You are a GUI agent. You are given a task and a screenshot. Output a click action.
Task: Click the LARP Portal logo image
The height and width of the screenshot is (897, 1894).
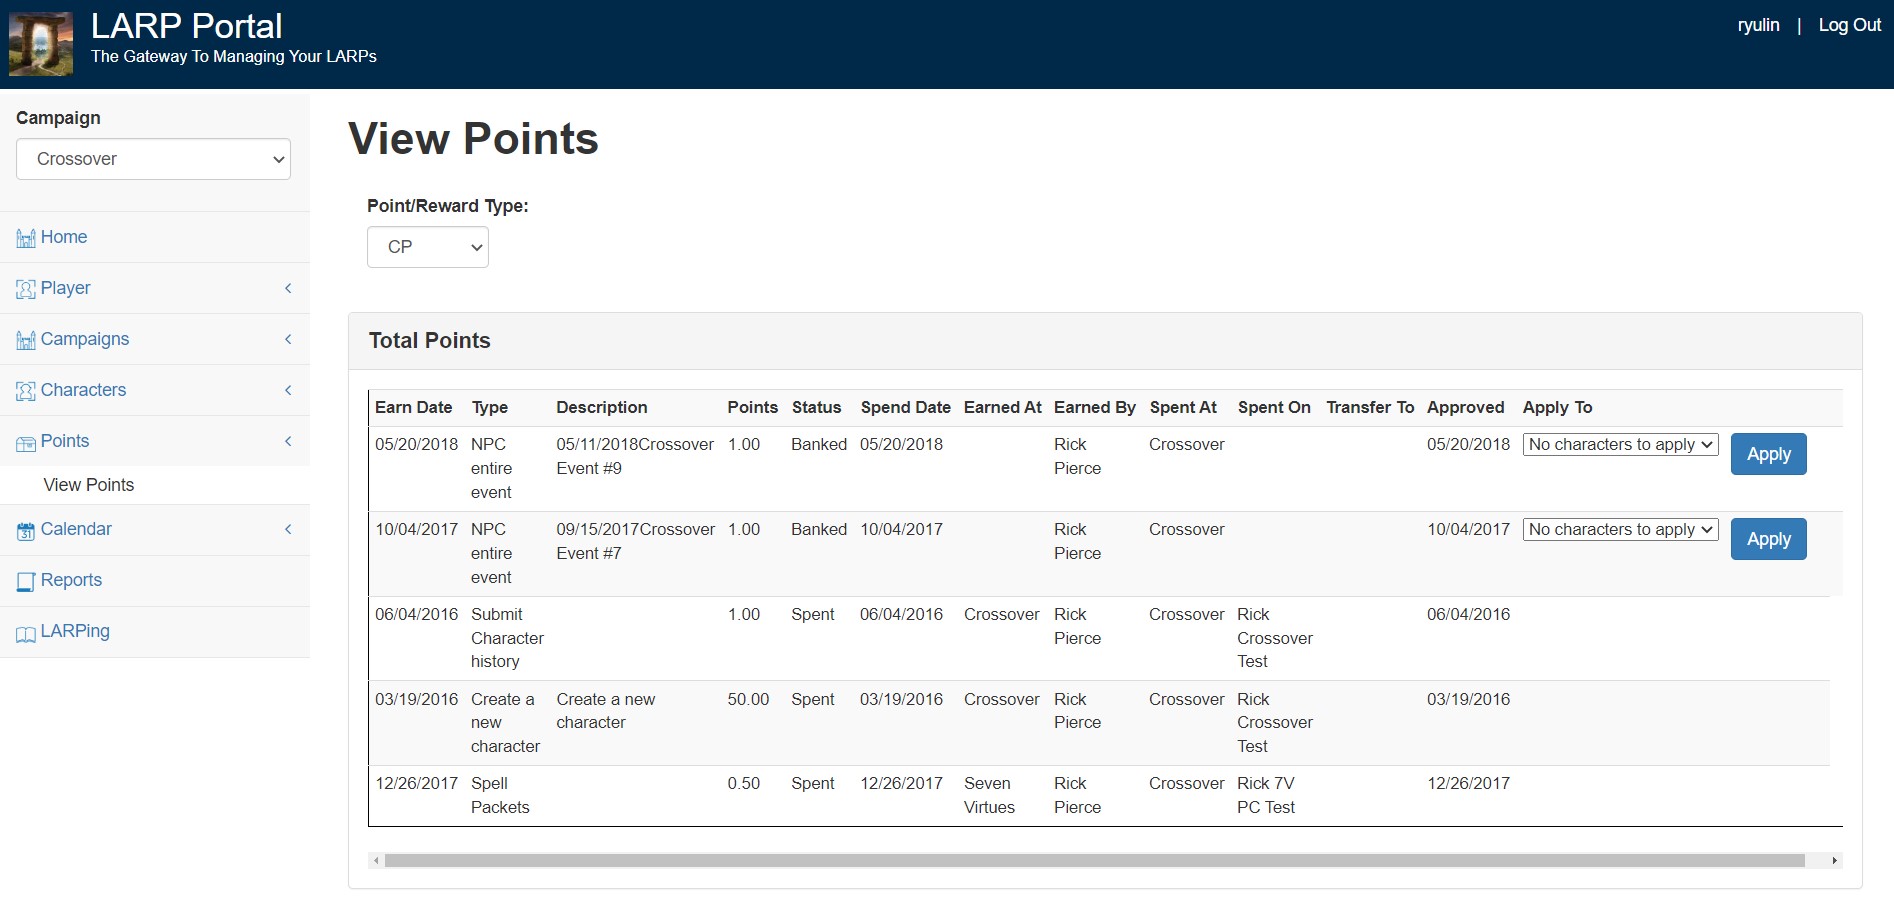[x=41, y=44]
